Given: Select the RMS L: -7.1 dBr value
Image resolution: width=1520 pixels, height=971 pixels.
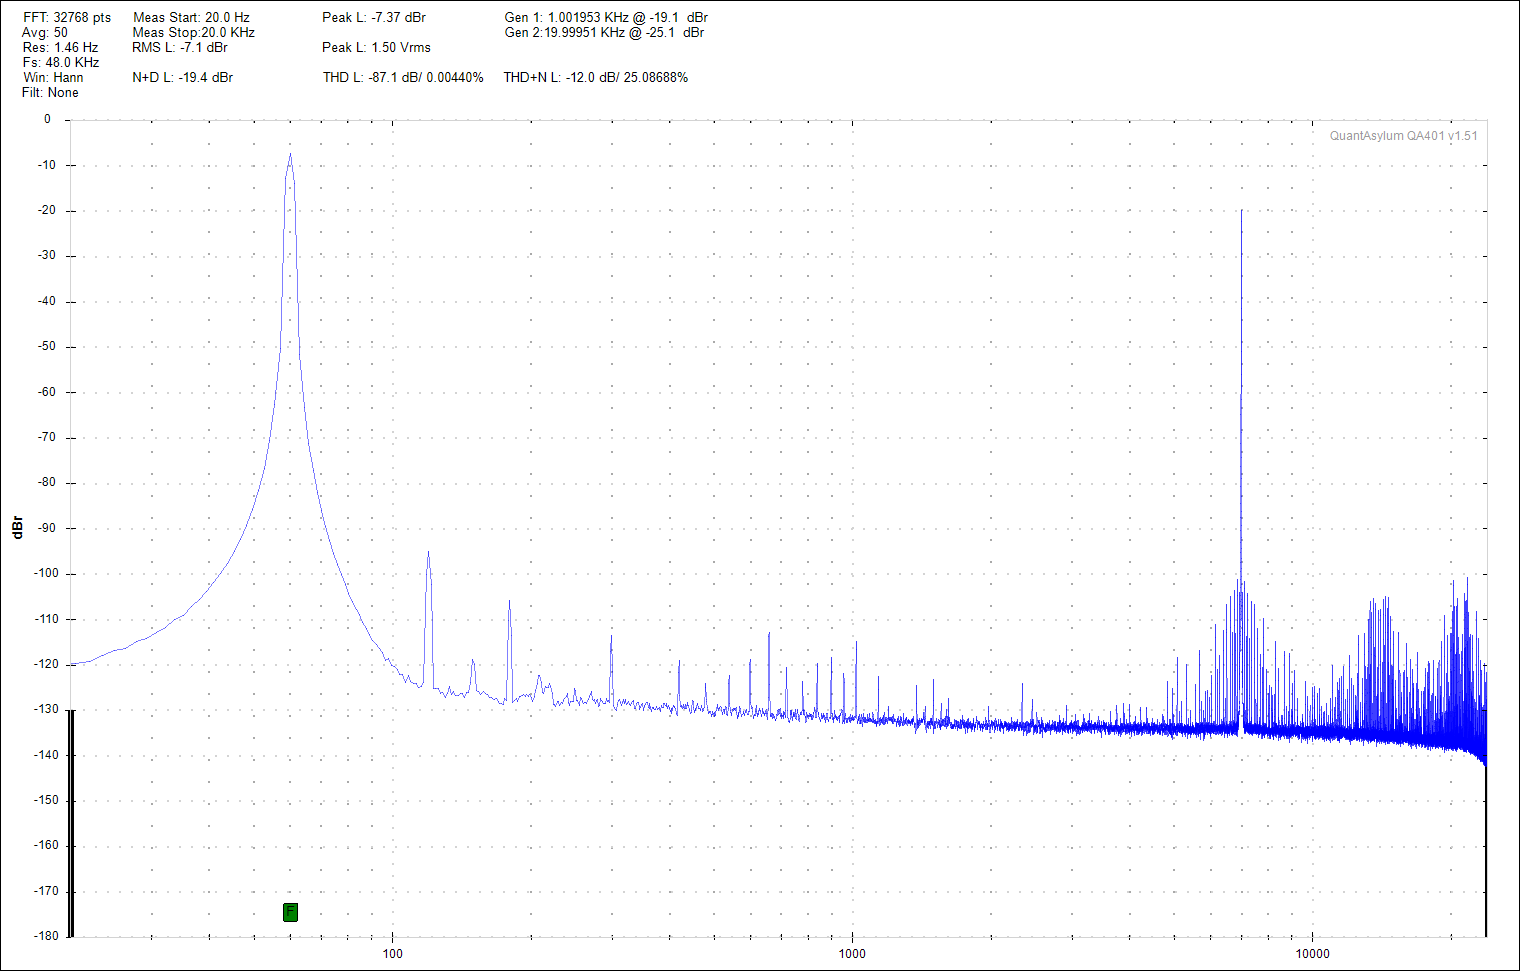Looking at the screenshot, I should tap(180, 48).
